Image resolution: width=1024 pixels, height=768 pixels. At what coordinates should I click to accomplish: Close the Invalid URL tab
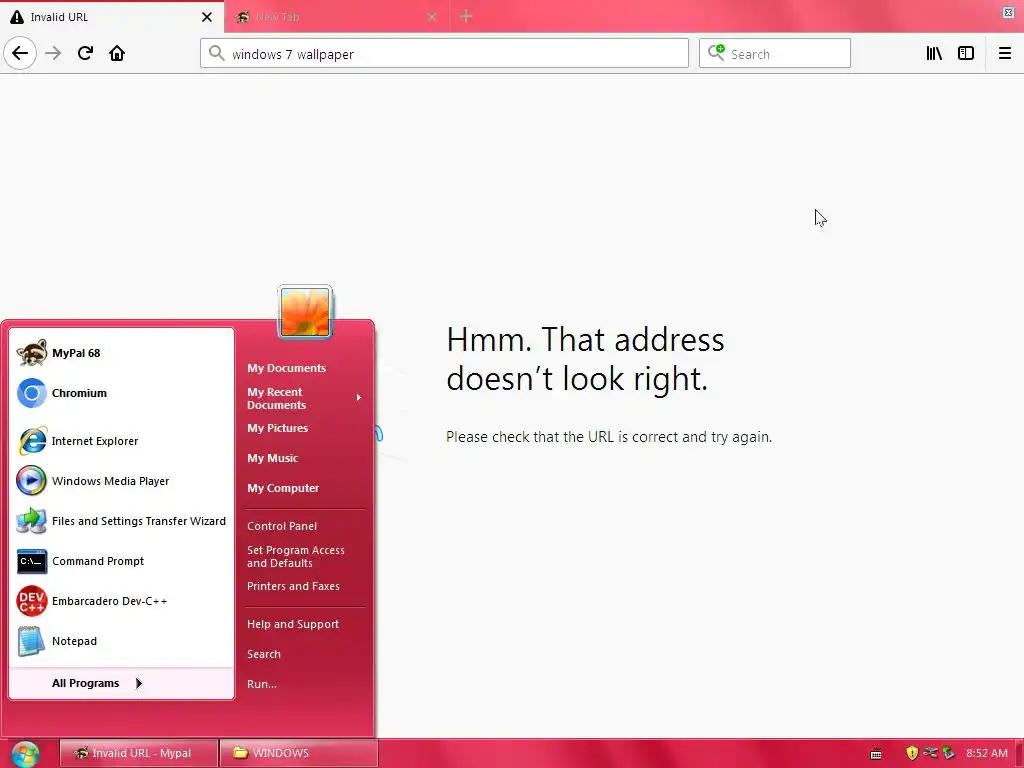(206, 17)
